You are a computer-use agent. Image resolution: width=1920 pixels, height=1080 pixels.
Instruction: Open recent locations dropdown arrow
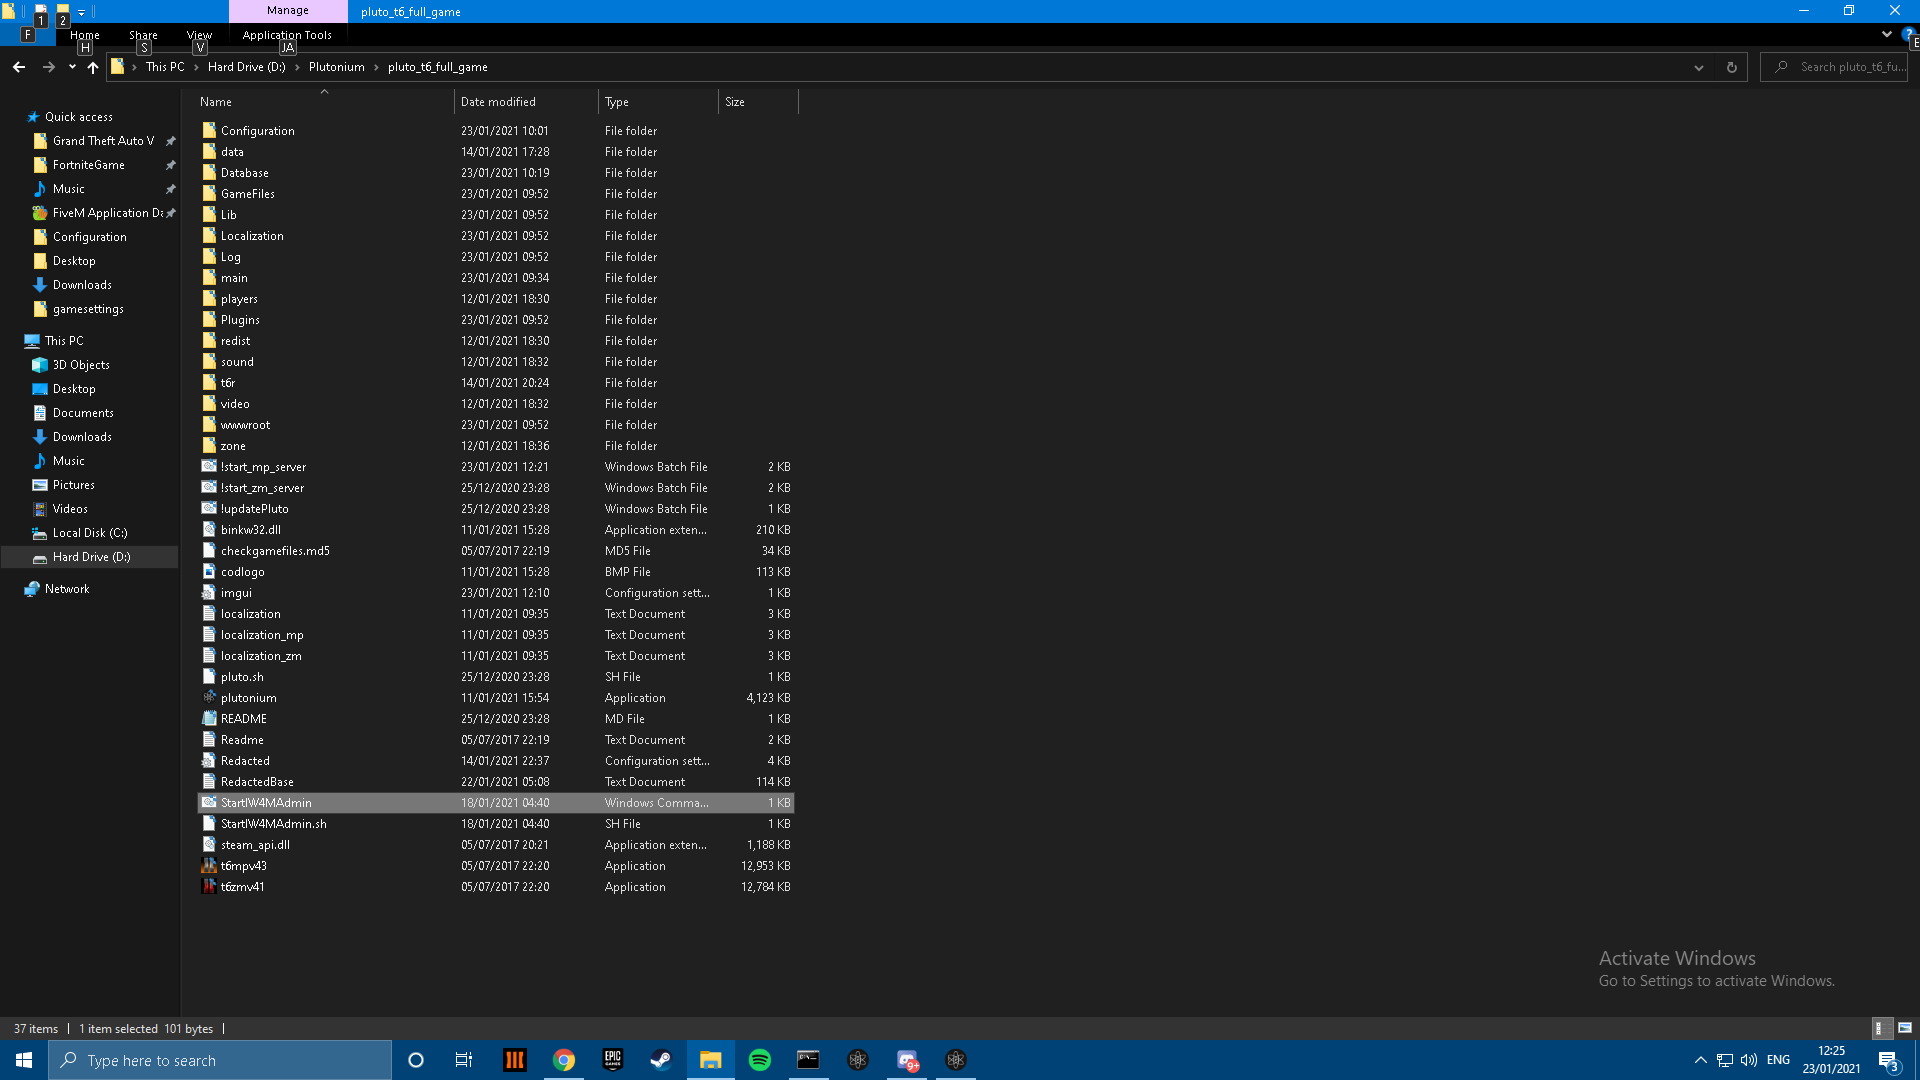(x=72, y=67)
